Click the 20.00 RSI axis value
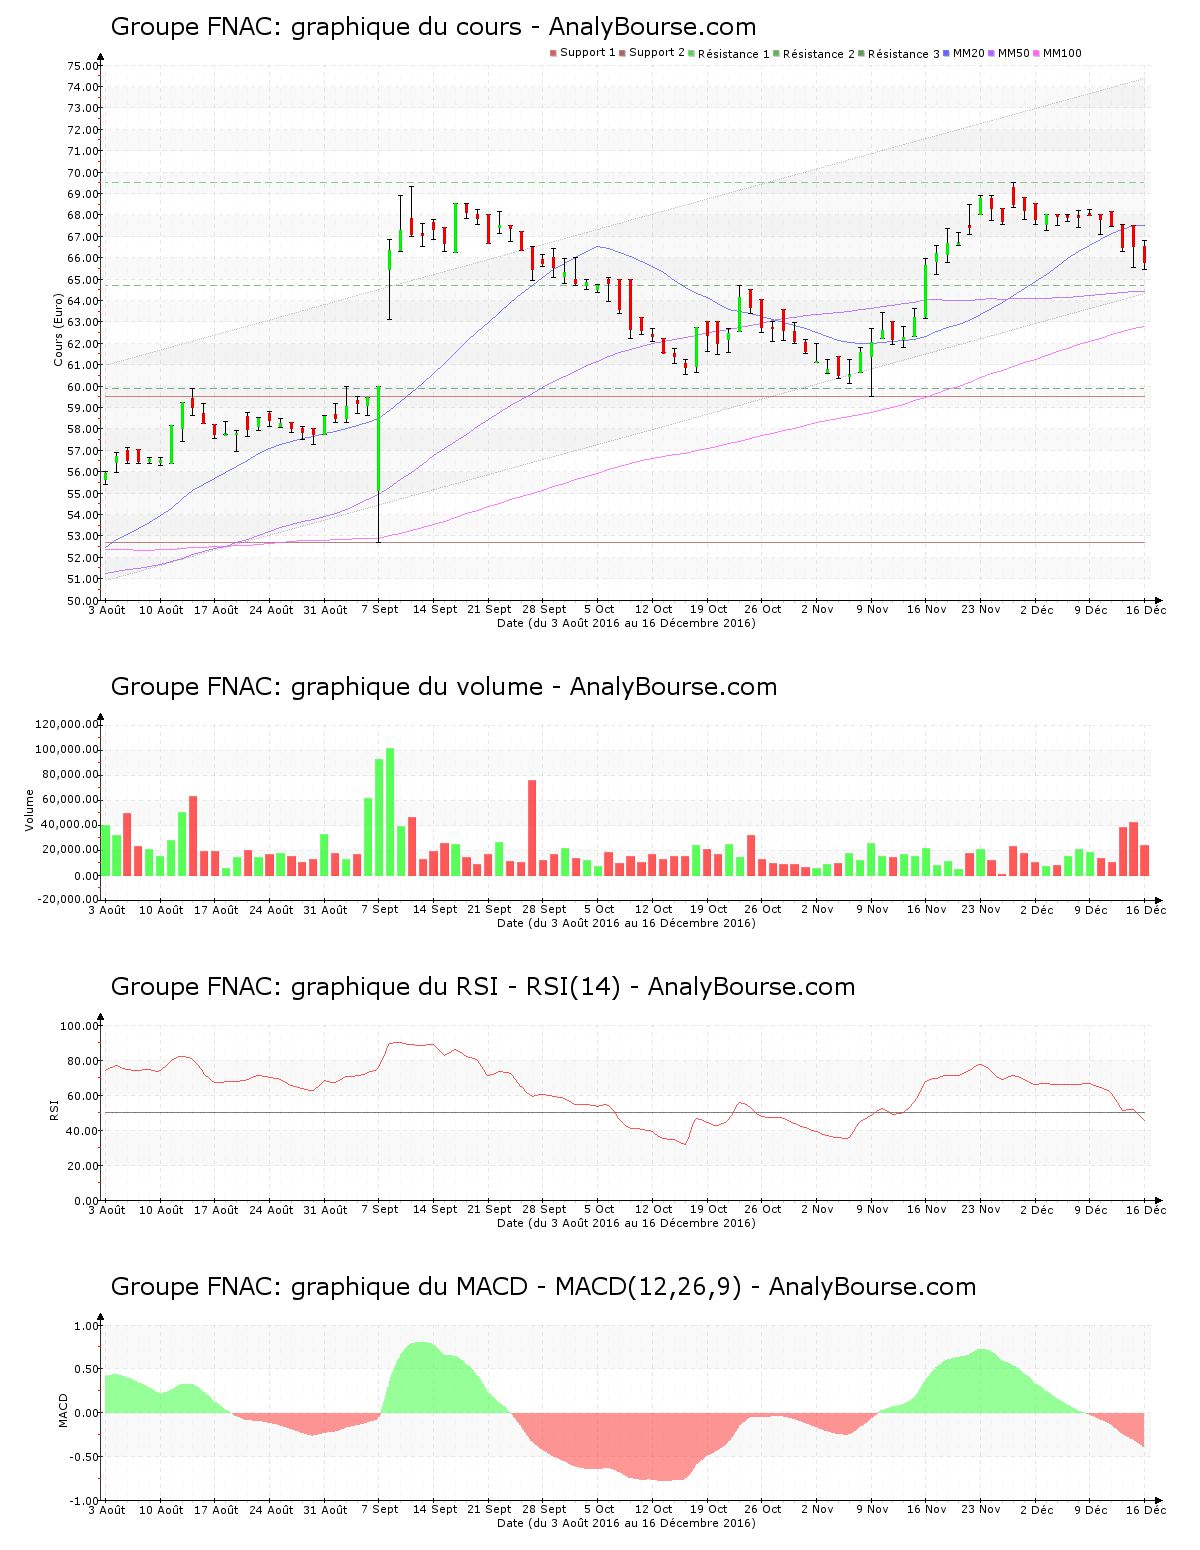 coord(83,1166)
